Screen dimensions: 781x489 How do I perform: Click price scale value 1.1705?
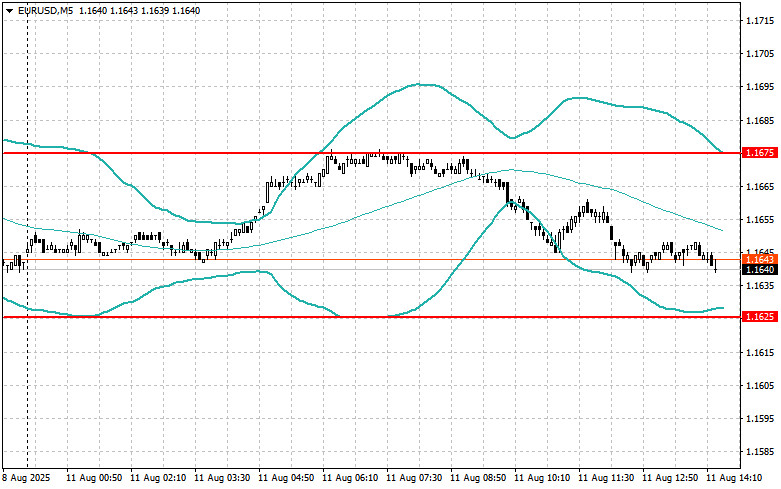(x=760, y=54)
